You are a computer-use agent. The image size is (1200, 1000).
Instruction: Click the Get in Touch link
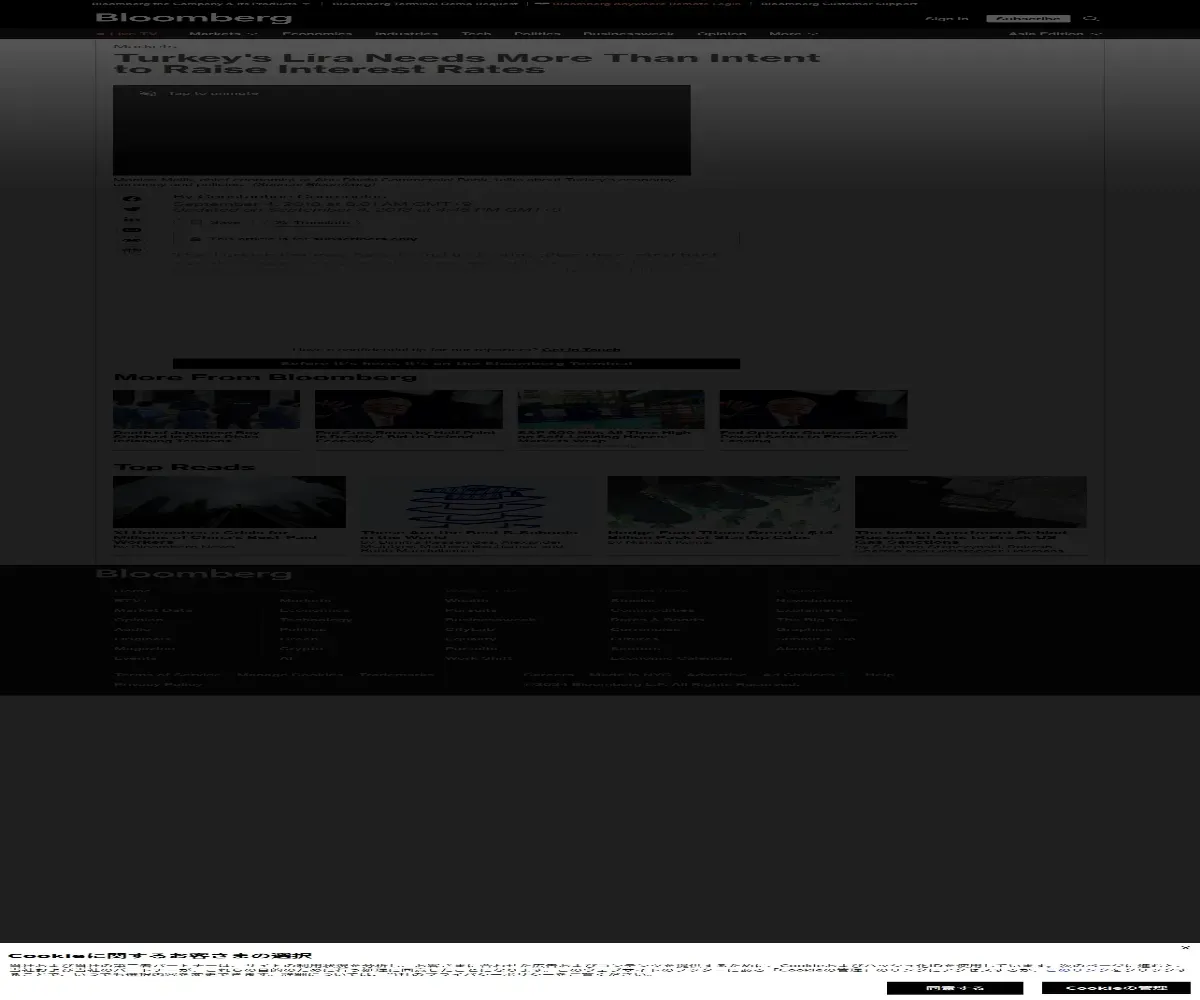[581, 350]
